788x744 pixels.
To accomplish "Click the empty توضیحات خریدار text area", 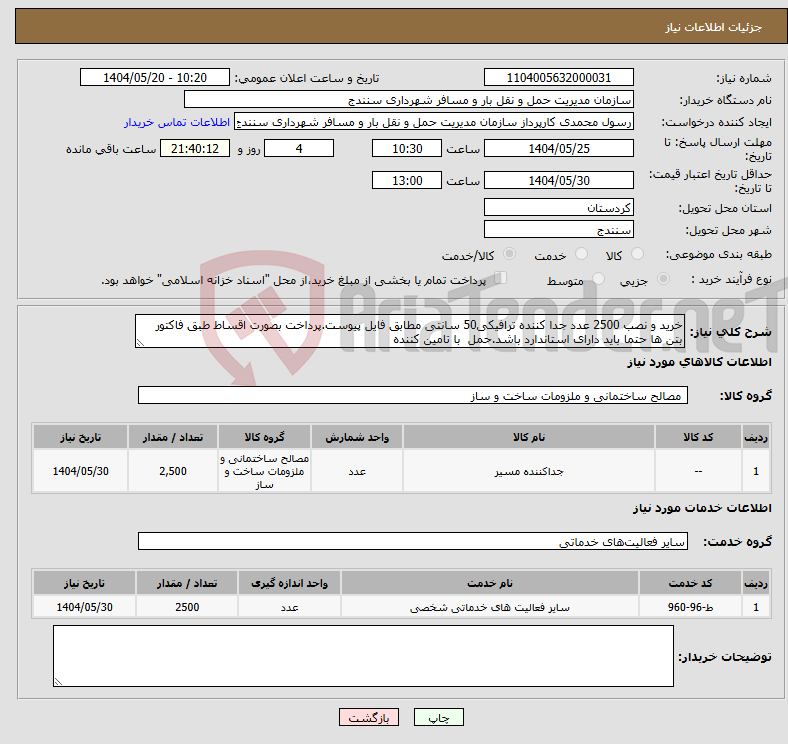I will [x=363, y=657].
